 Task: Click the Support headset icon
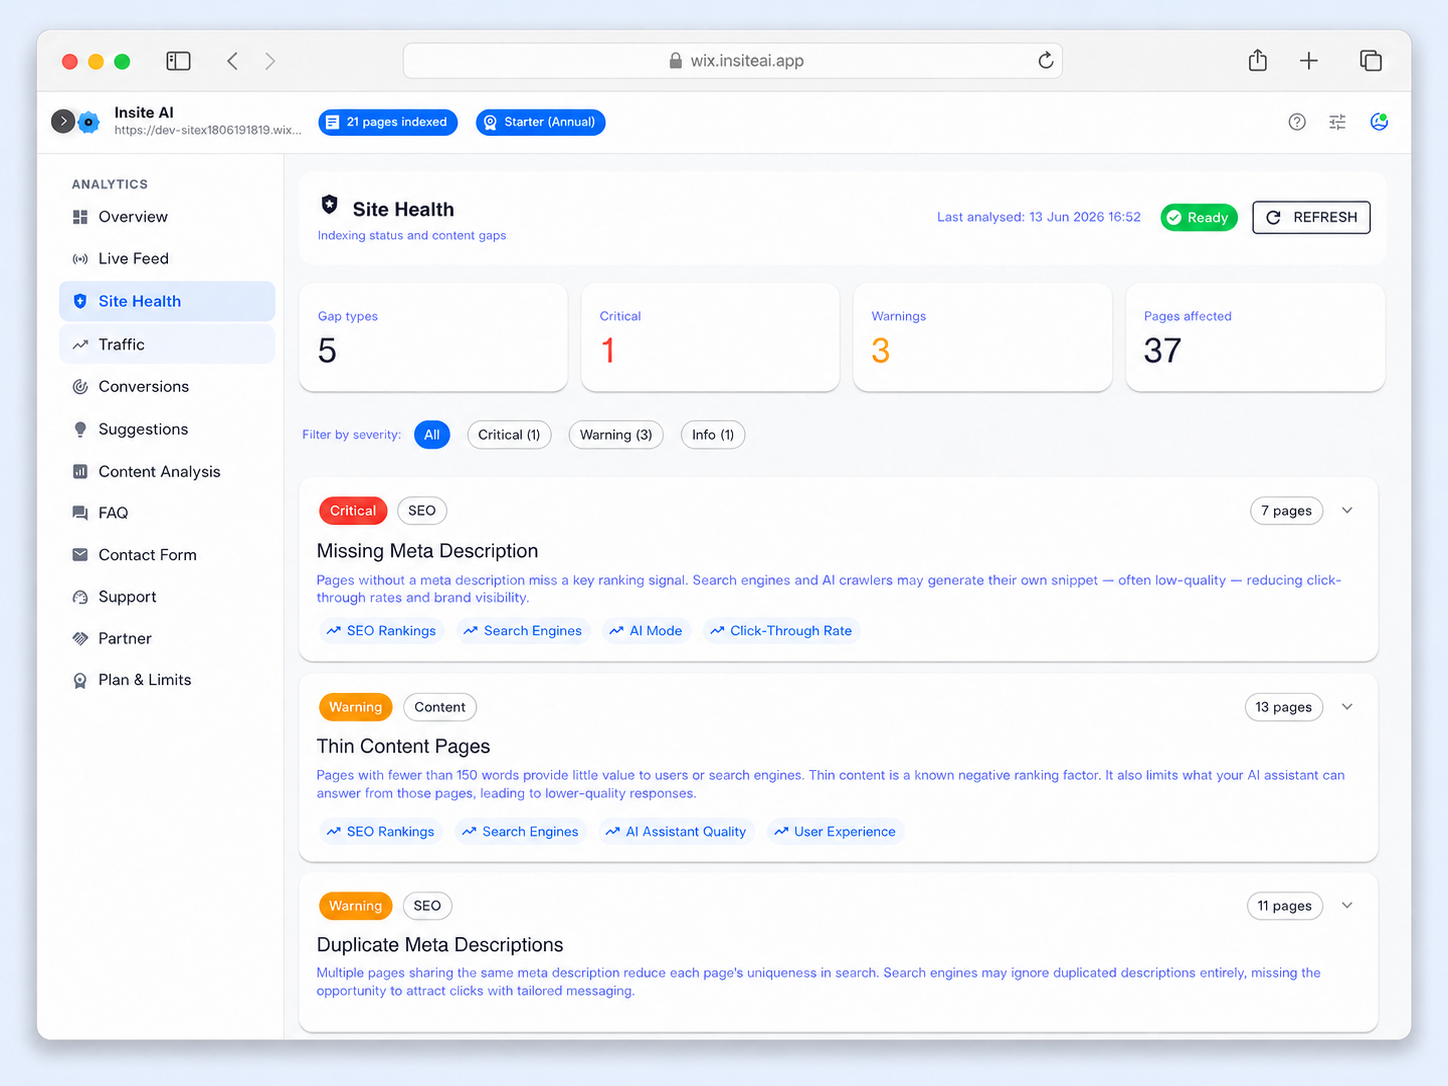(x=80, y=597)
